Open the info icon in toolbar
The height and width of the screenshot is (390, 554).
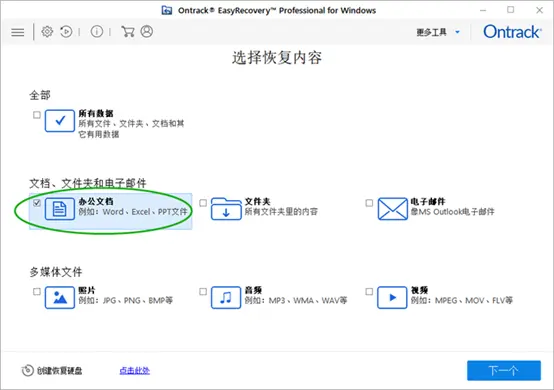pos(97,32)
